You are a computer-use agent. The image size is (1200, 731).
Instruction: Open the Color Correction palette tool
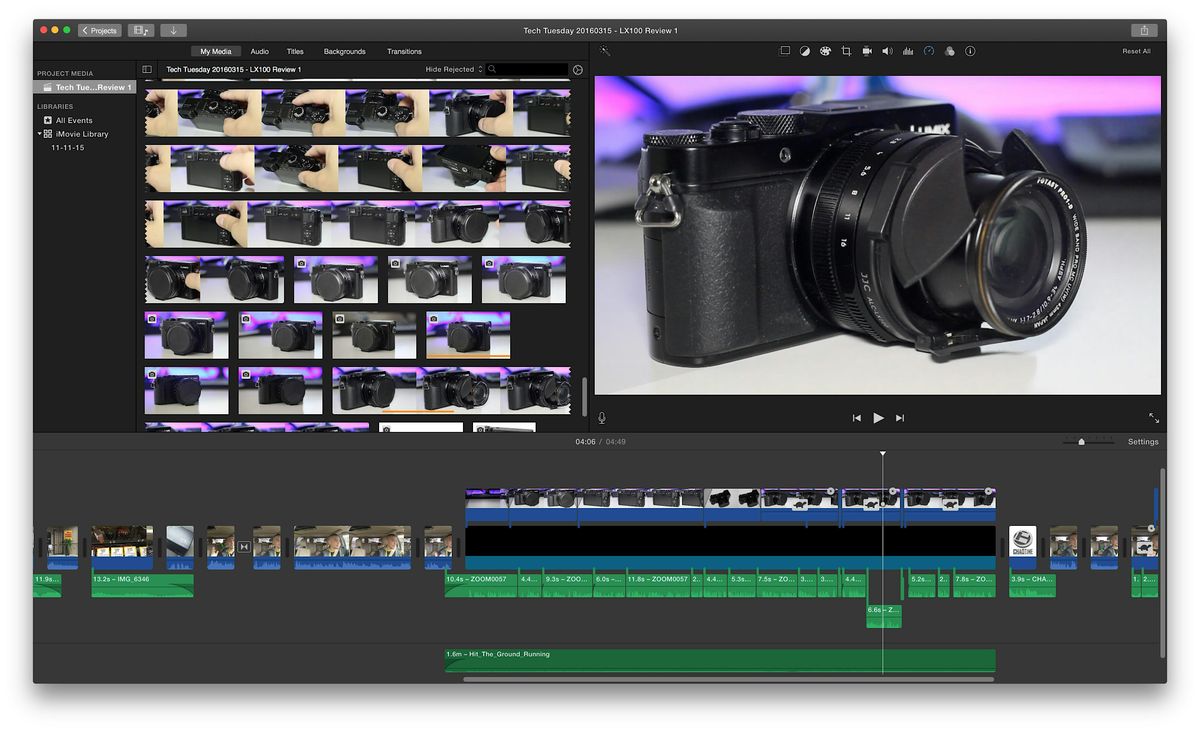click(825, 51)
